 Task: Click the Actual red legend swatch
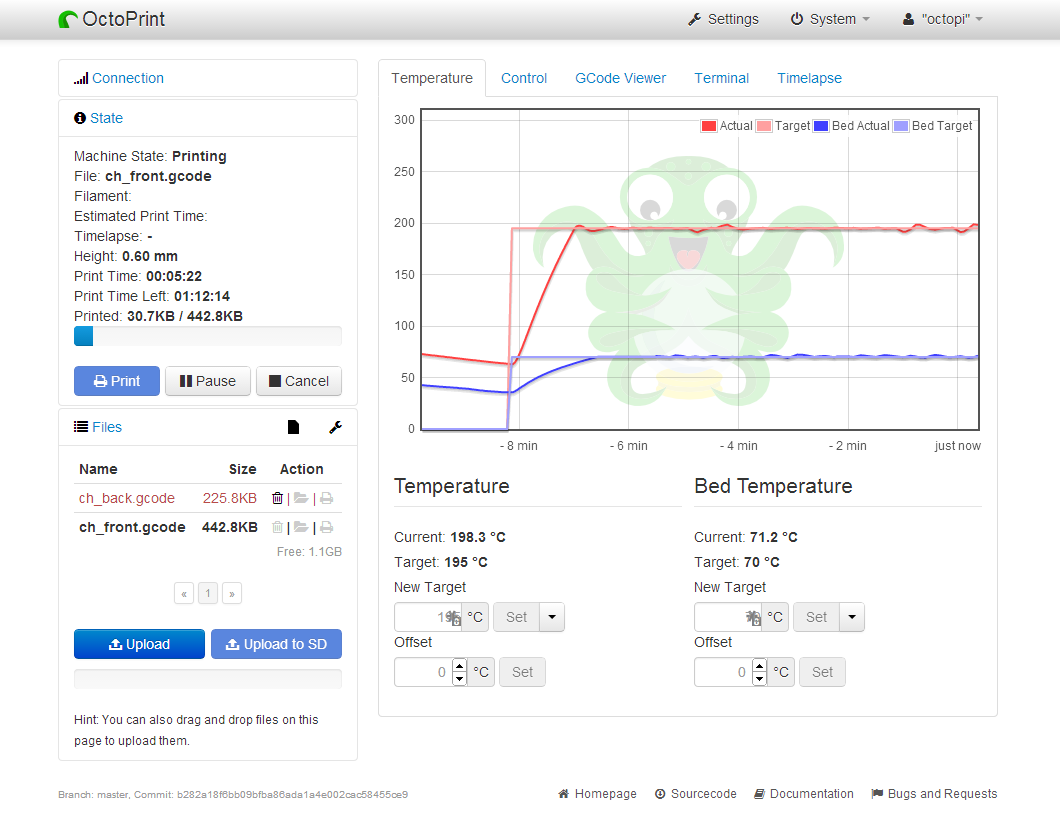(x=708, y=126)
